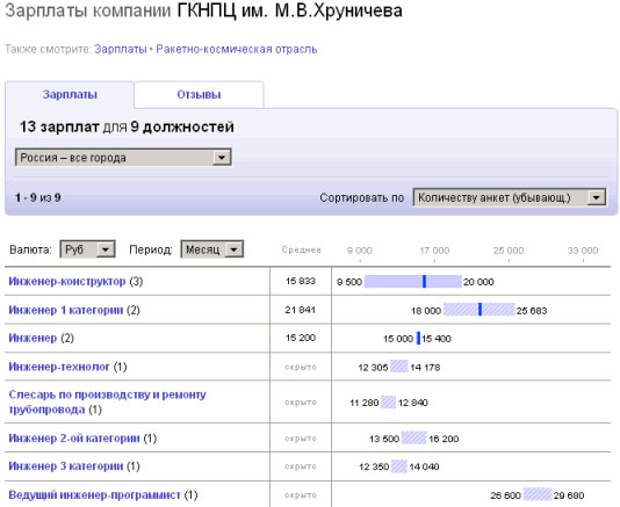Open Инженер 3 категории link
The image size is (620, 507).
[66, 466]
